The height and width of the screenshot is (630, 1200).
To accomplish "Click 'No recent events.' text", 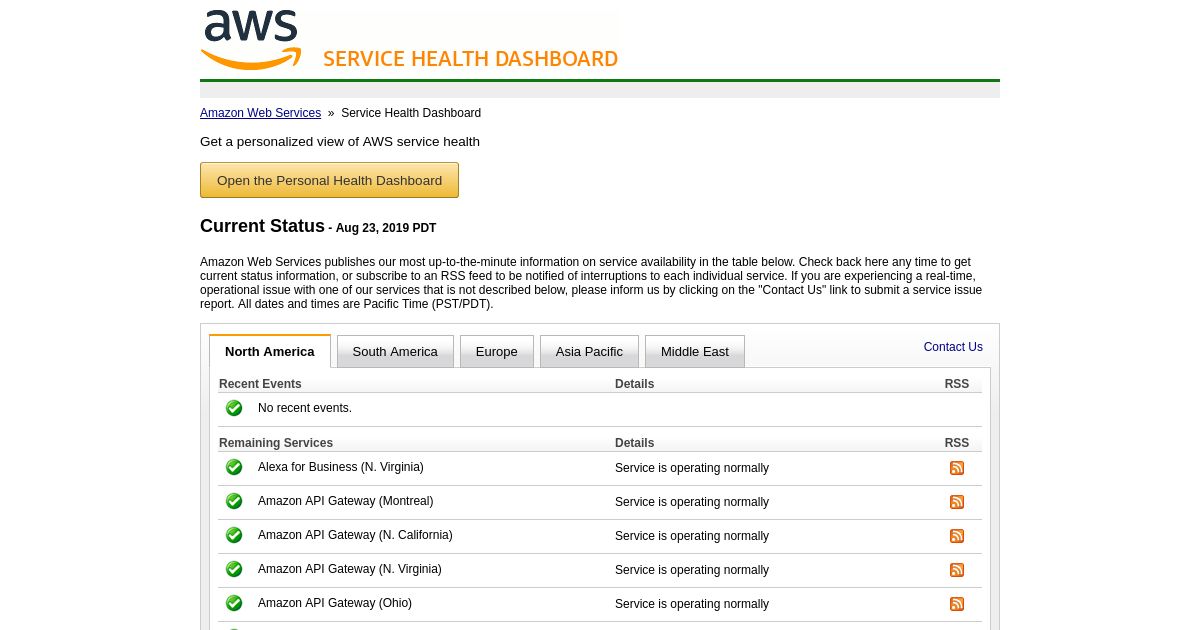I will 305,408.
